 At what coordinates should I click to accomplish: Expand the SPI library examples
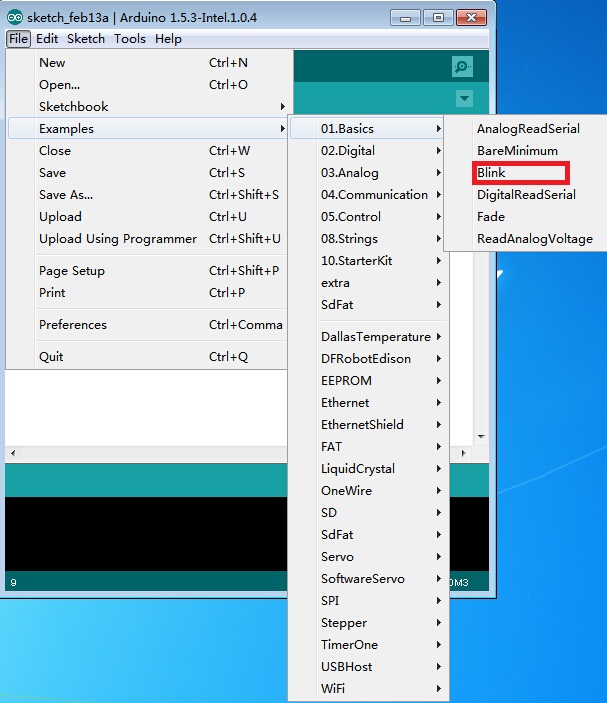367,600
